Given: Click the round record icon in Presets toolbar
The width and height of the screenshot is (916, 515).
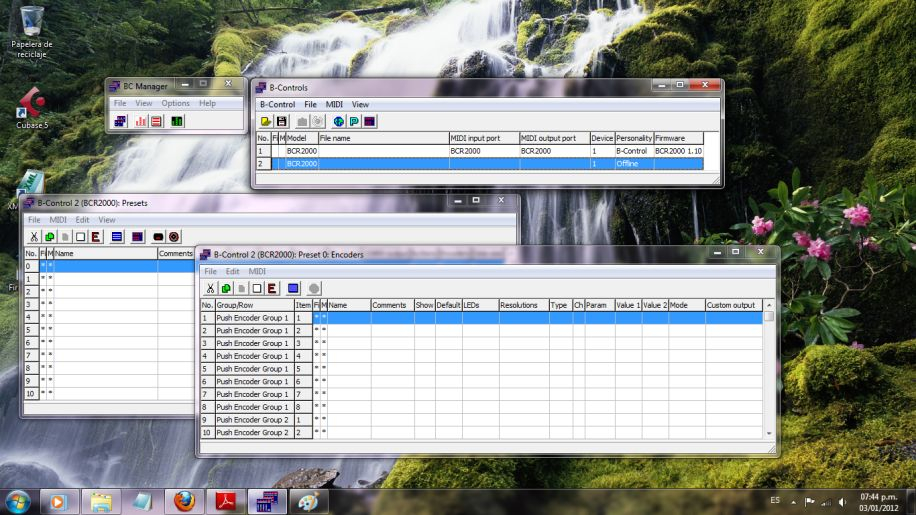Looking at the screenshot, I should [174, 237].
